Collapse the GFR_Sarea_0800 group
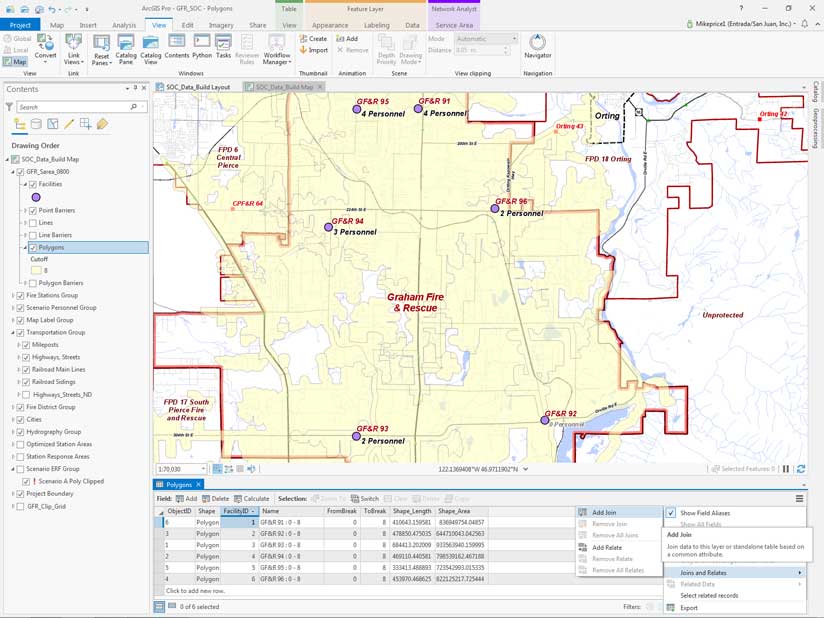Screen dimensions: 824x618 [x=13, y=172]
